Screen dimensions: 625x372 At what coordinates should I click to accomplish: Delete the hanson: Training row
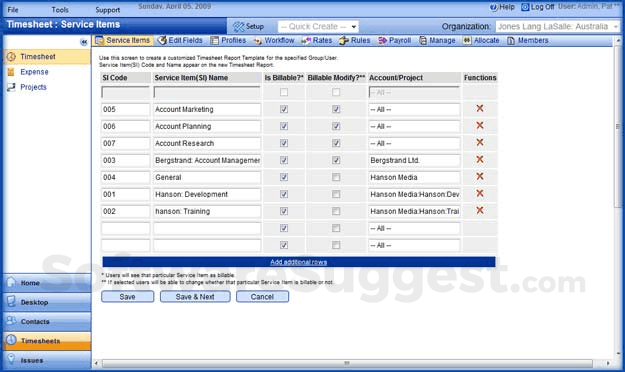click(480, 210)
